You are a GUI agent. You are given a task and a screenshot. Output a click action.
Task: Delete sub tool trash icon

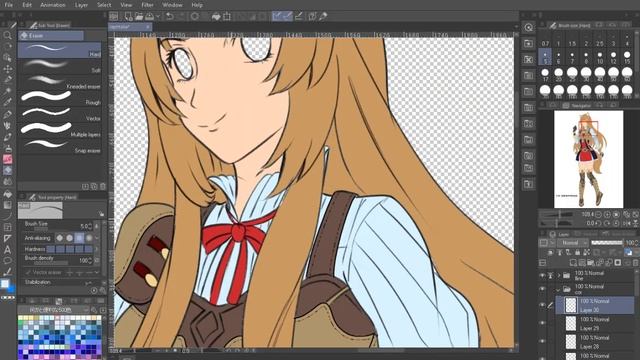click(x=103, y=186)
